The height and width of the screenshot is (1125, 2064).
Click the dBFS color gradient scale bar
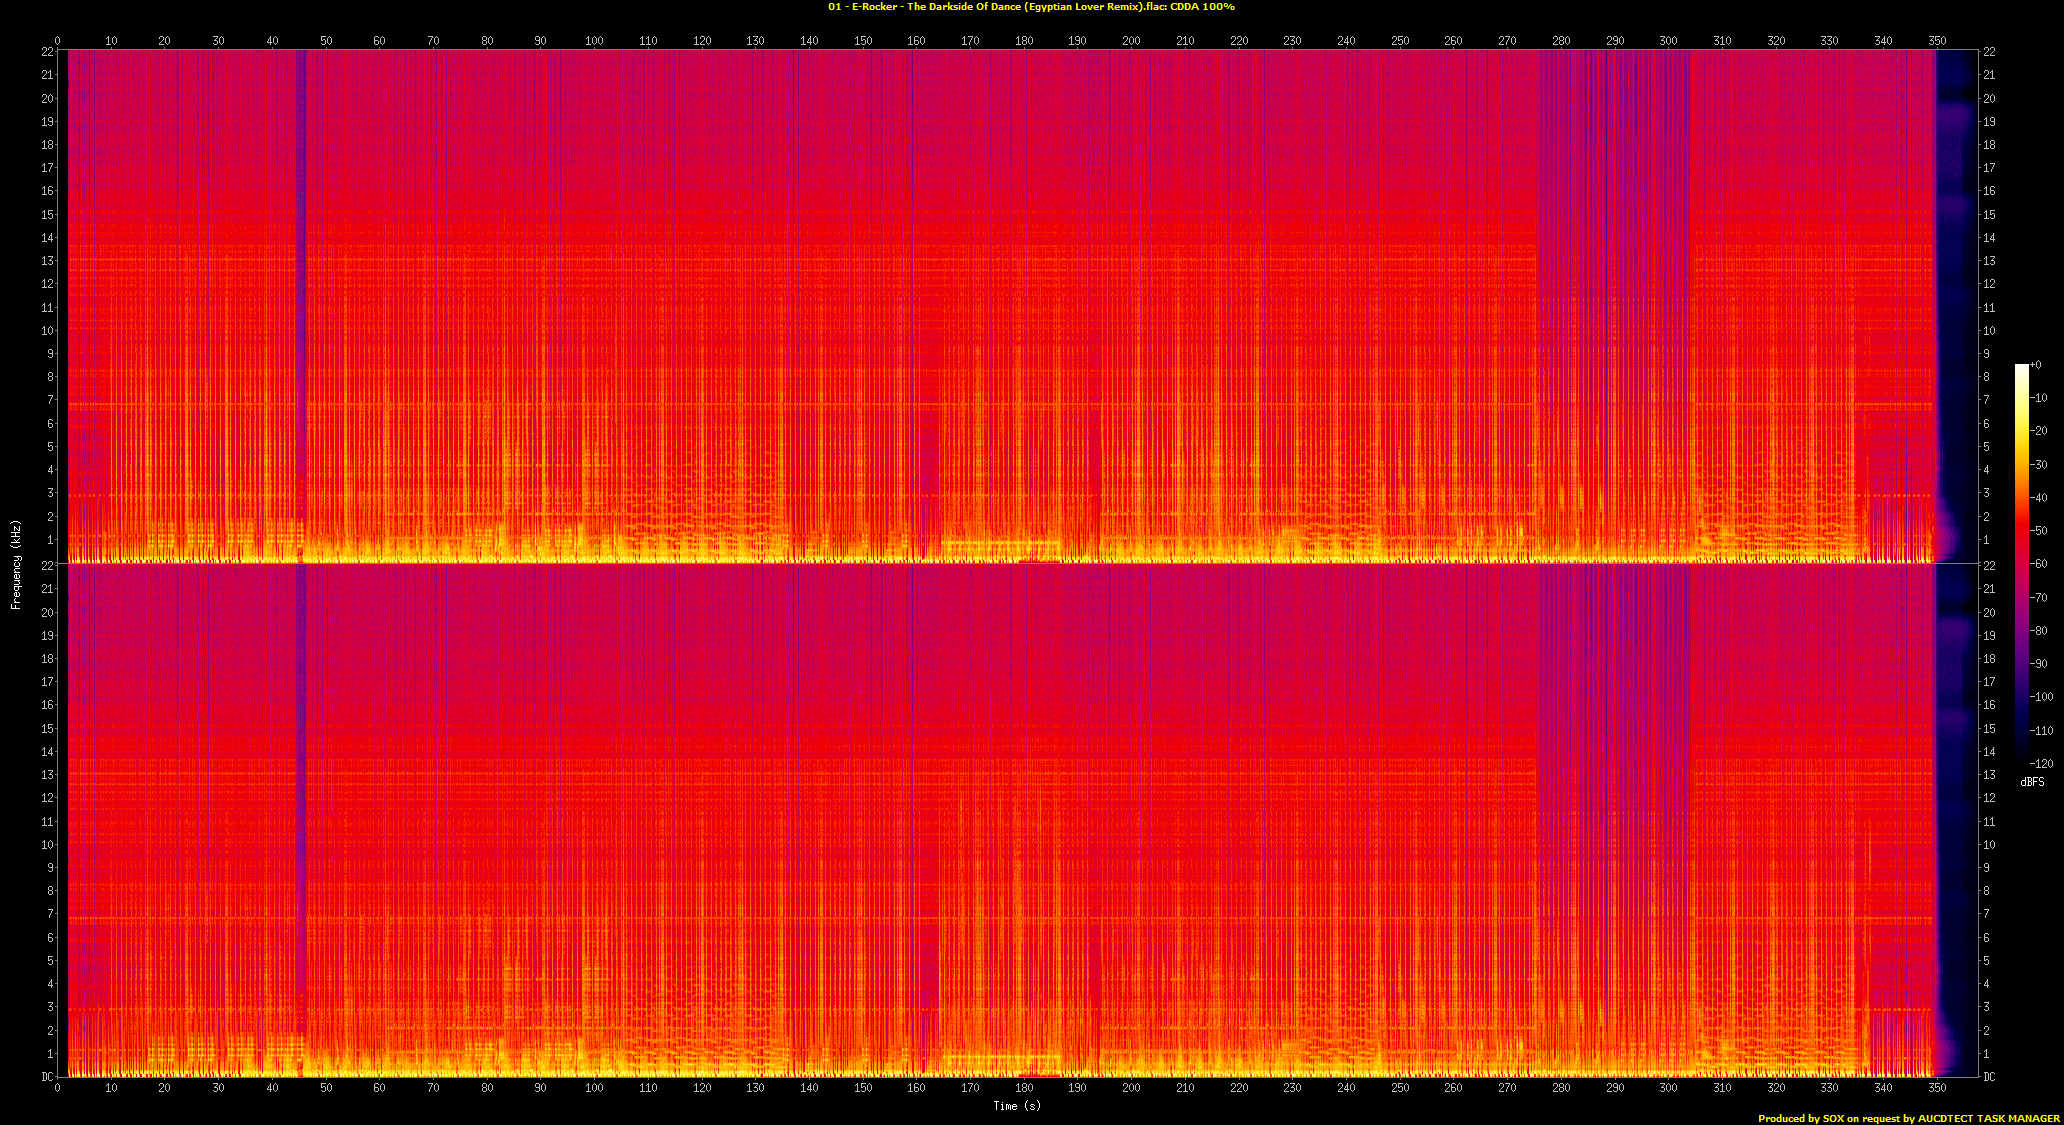click(2021, 564)
